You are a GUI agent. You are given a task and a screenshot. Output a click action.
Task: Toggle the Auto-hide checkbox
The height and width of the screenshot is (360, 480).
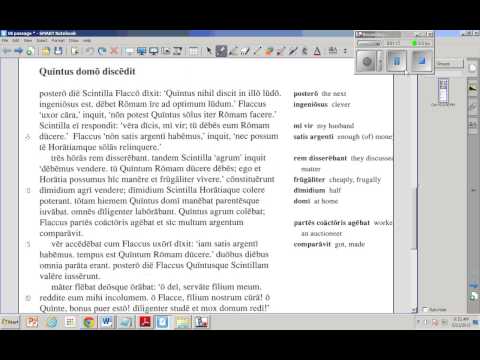[425, 309]
